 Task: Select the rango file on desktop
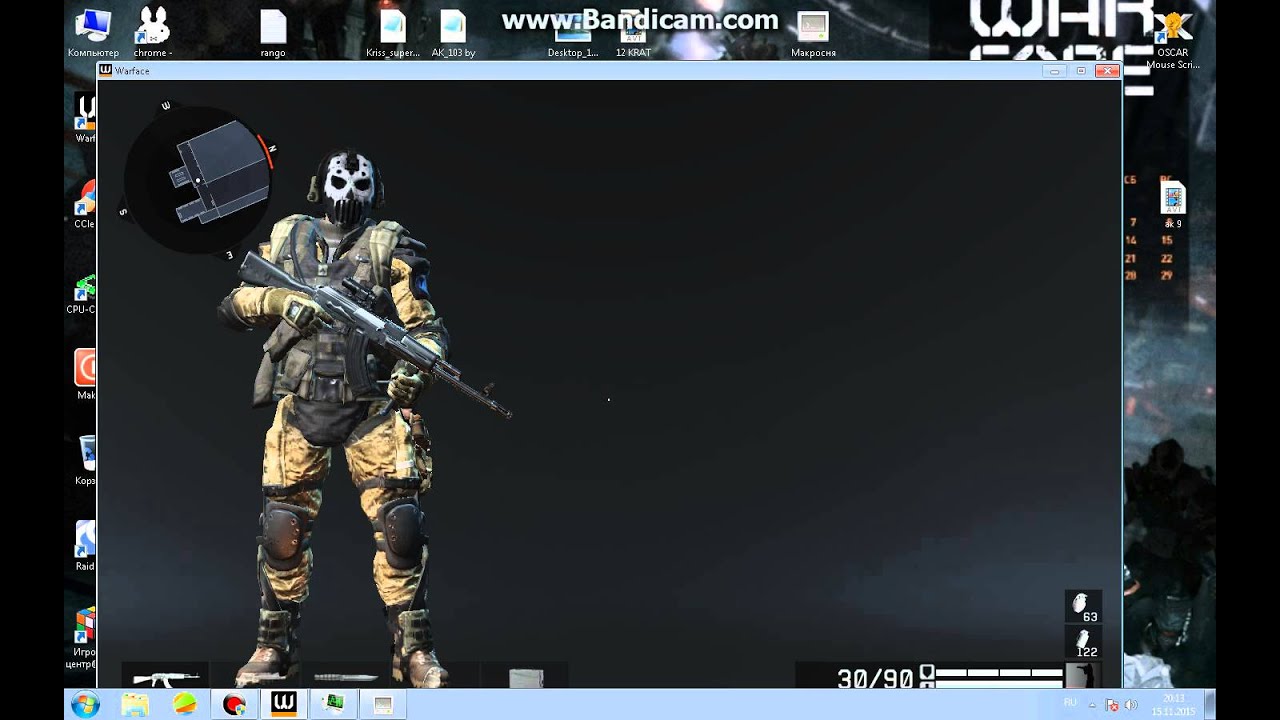273,33
